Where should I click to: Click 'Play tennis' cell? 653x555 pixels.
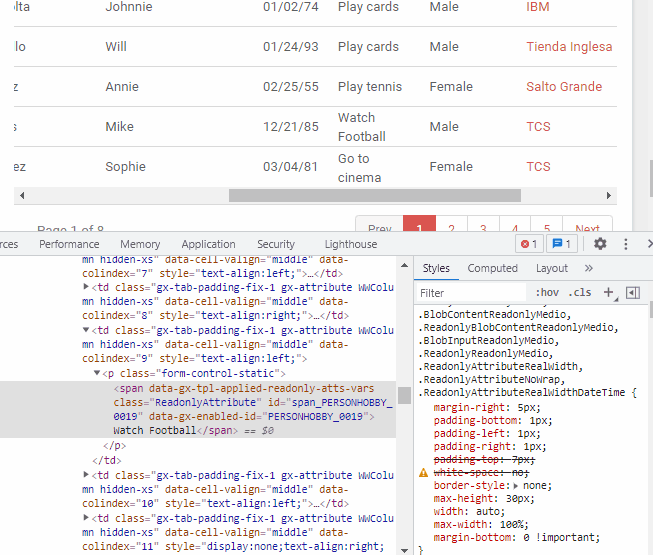370,87
